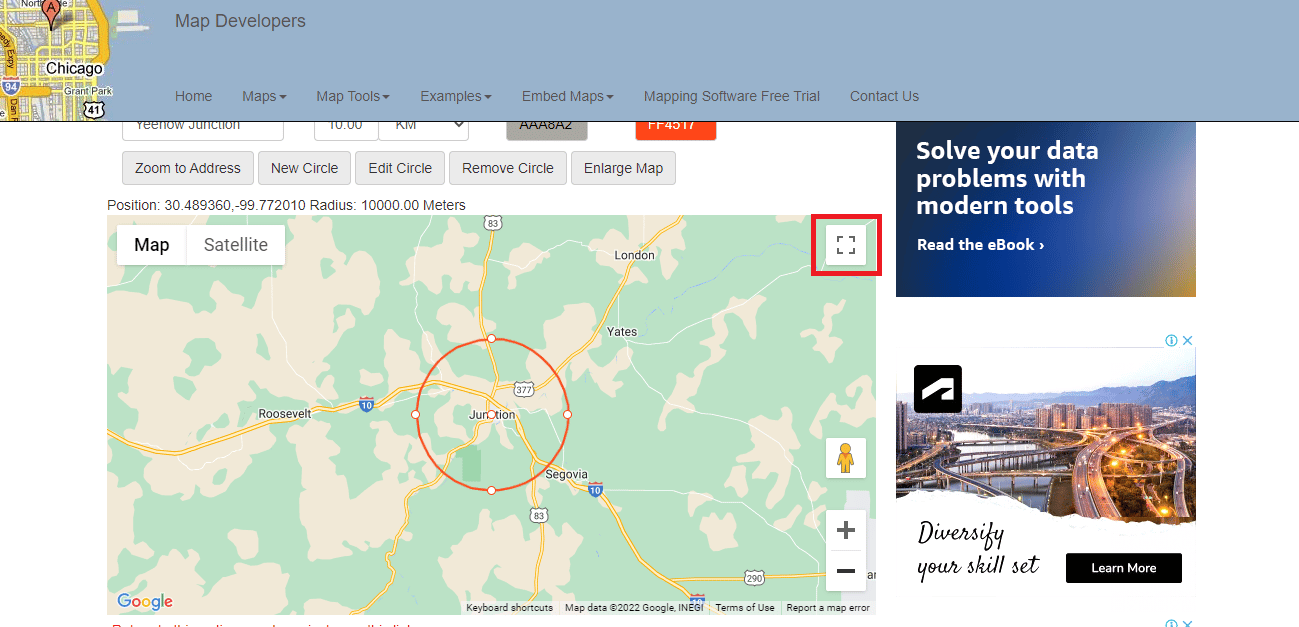
Task: Click the Google logo on the map
Action: click(x=143, y=601)
